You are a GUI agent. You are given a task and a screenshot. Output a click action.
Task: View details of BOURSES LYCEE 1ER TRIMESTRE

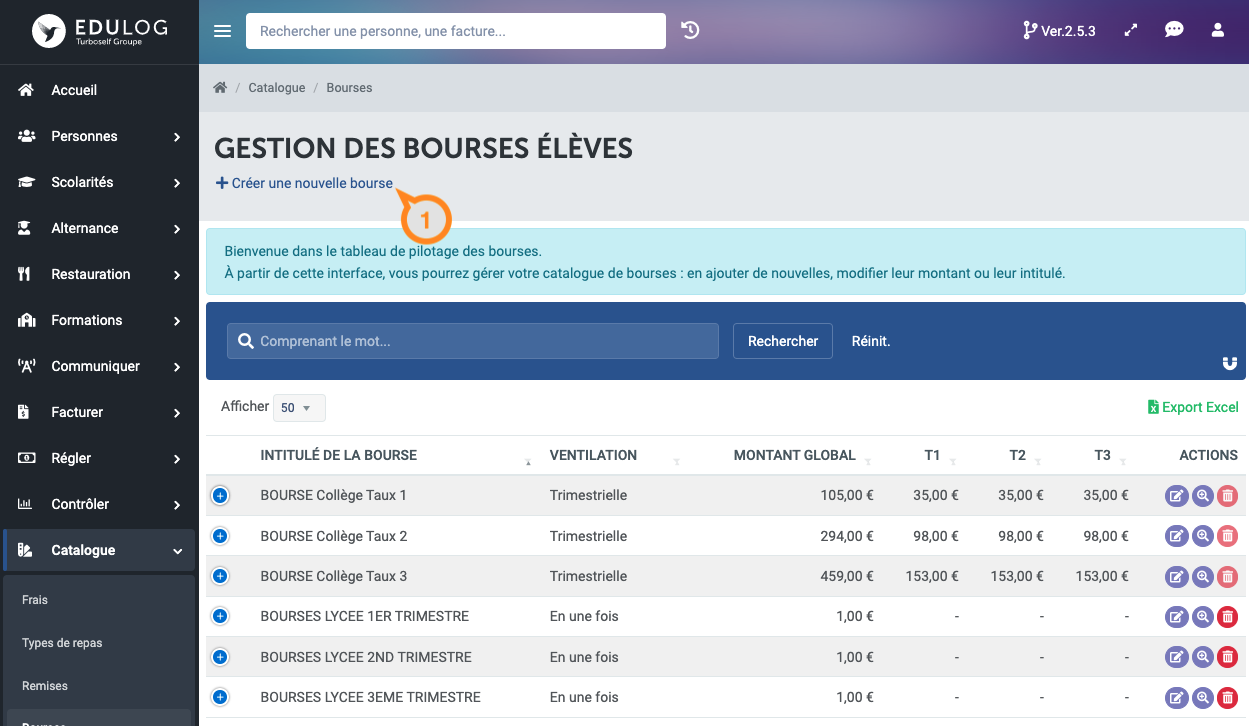[1203, 617]
